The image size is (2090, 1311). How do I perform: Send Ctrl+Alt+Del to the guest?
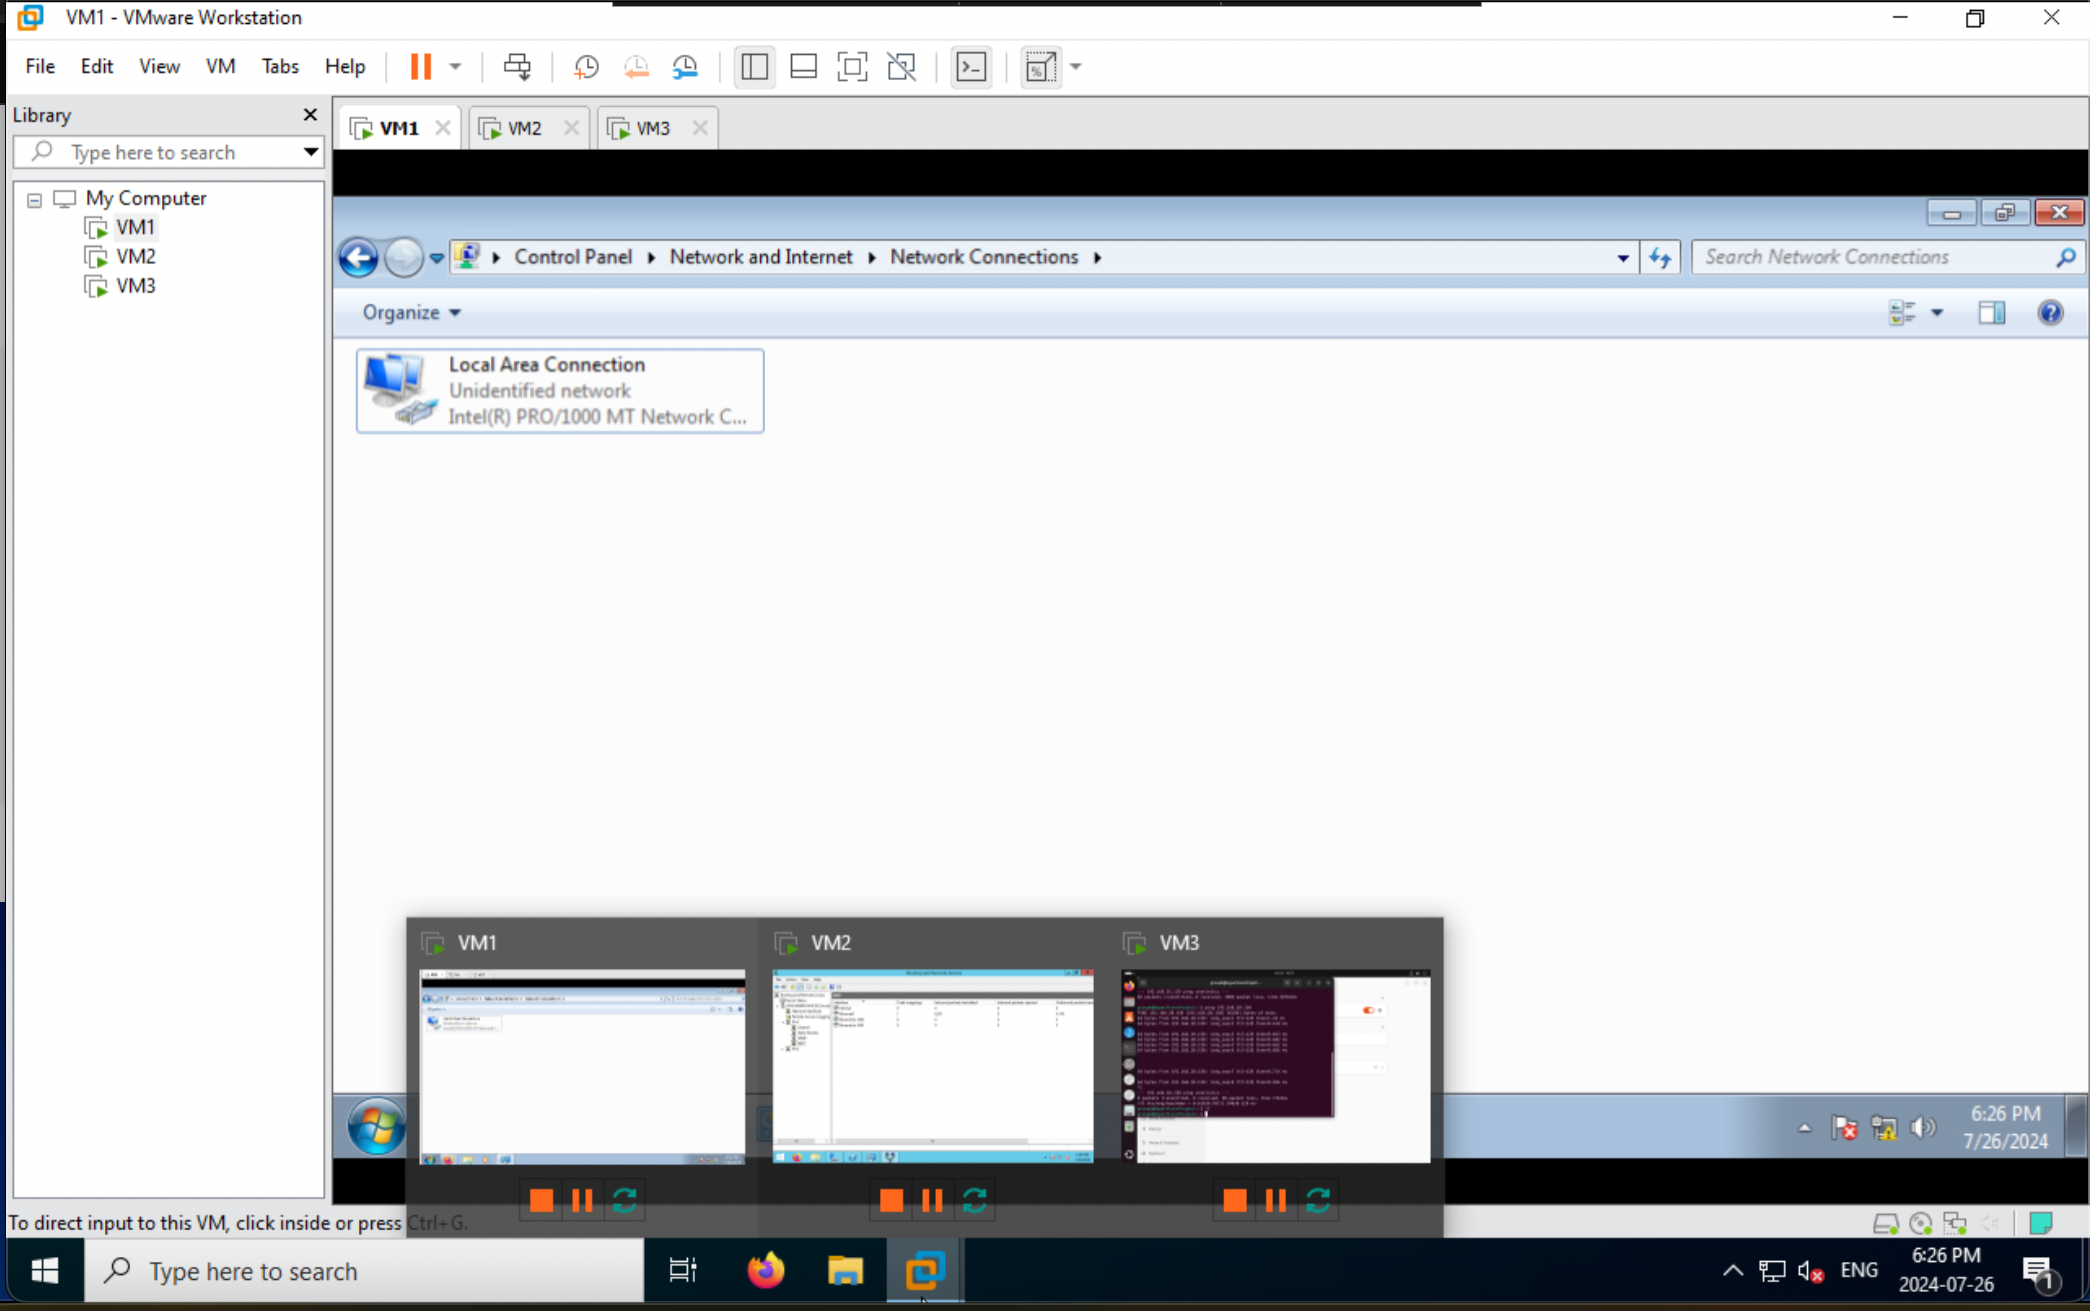coord(518,66)
